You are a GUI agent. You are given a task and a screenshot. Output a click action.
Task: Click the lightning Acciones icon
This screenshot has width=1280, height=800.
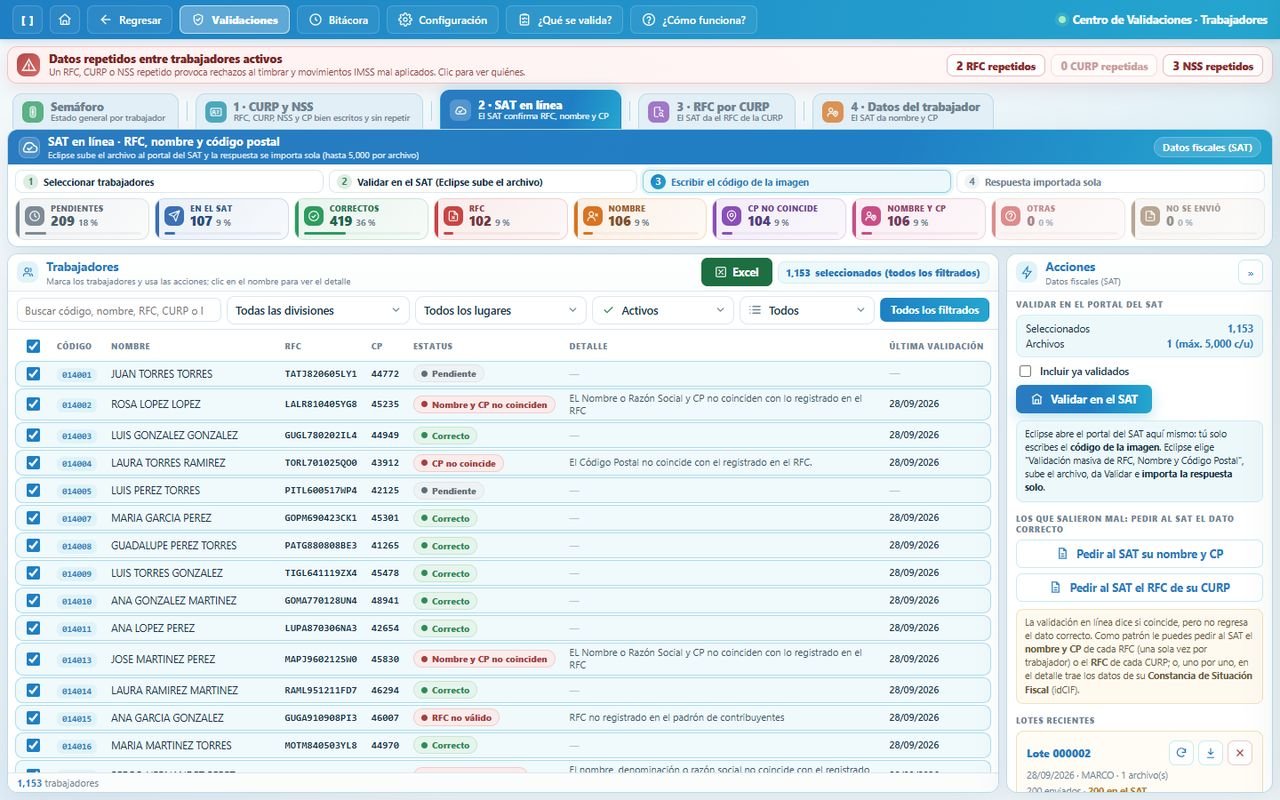[x=1027, y=272]
